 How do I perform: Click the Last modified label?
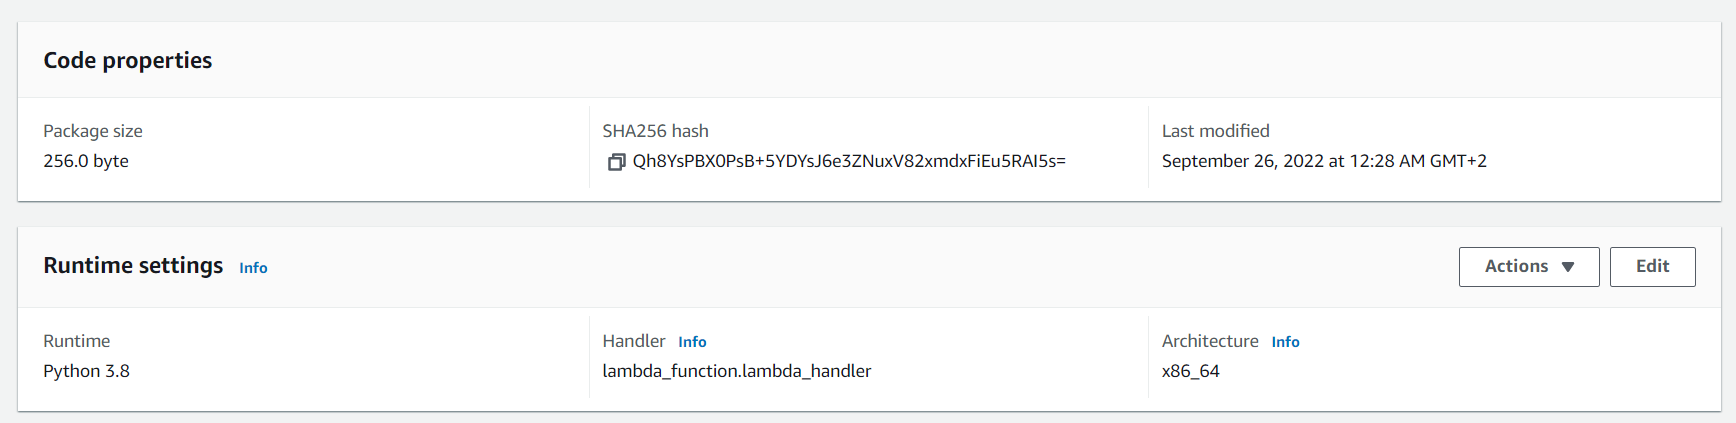tap(1215, 131)
